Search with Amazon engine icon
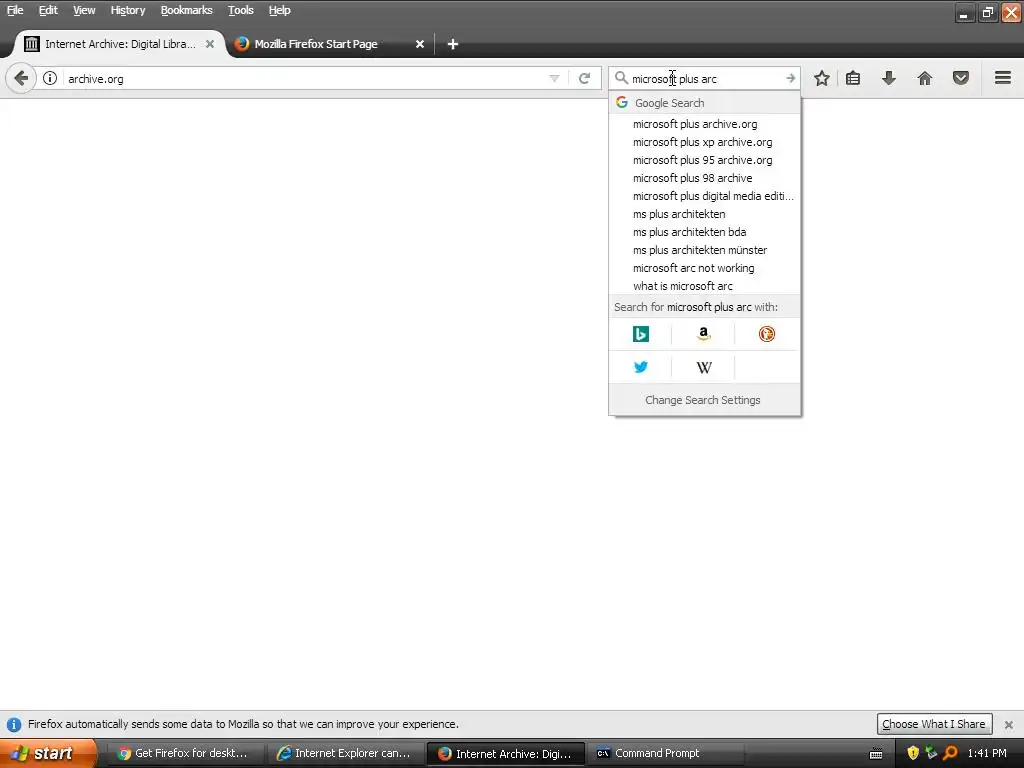Image resolution: width=1024 pixels, height=768 pixels. tap(703, 334)
